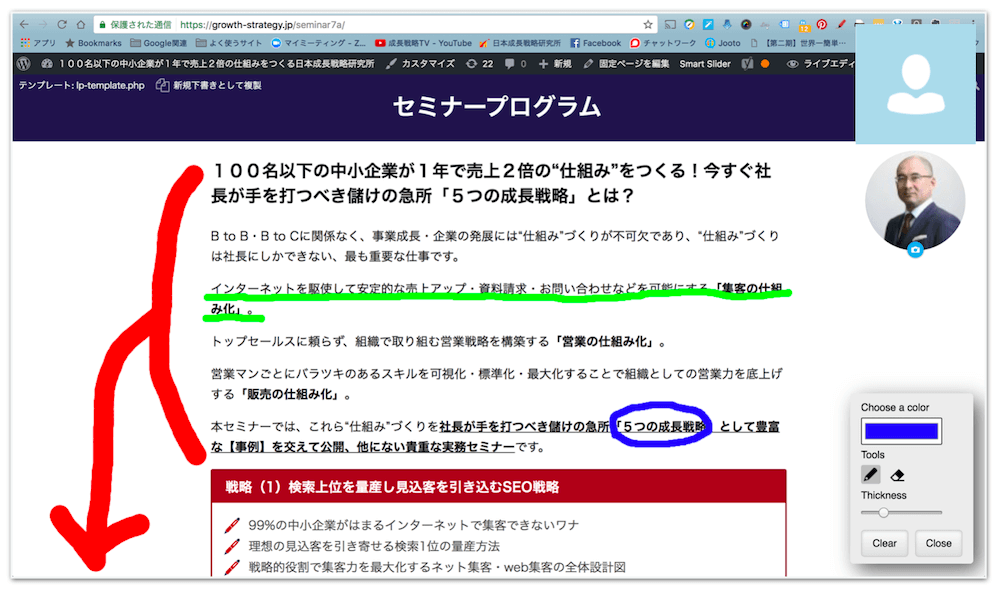Open Smart Slider admin bar item

(x=704, y=63)
